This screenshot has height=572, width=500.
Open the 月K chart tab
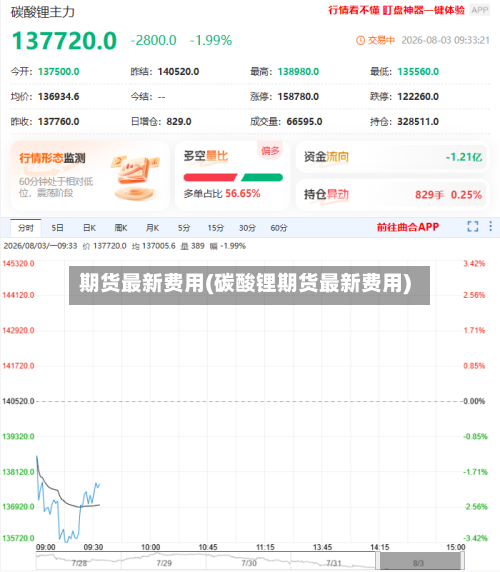152,228
